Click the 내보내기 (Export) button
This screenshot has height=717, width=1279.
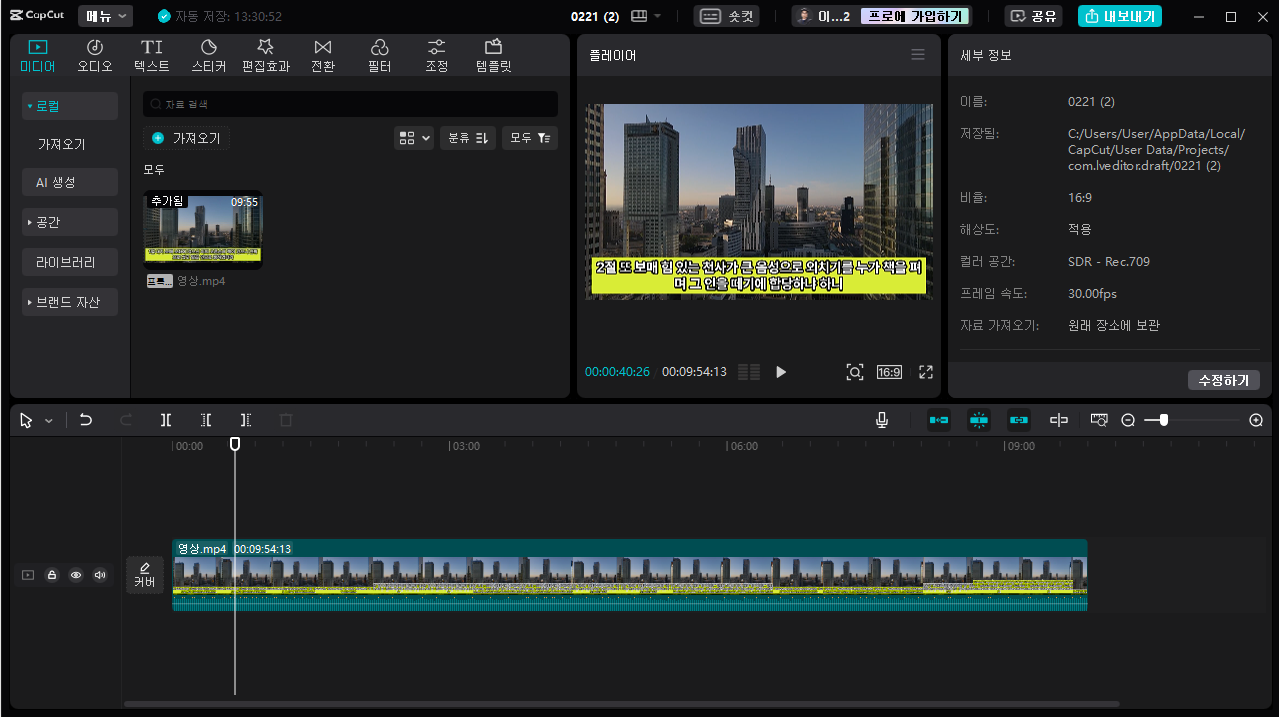(x=1120, y=16)
